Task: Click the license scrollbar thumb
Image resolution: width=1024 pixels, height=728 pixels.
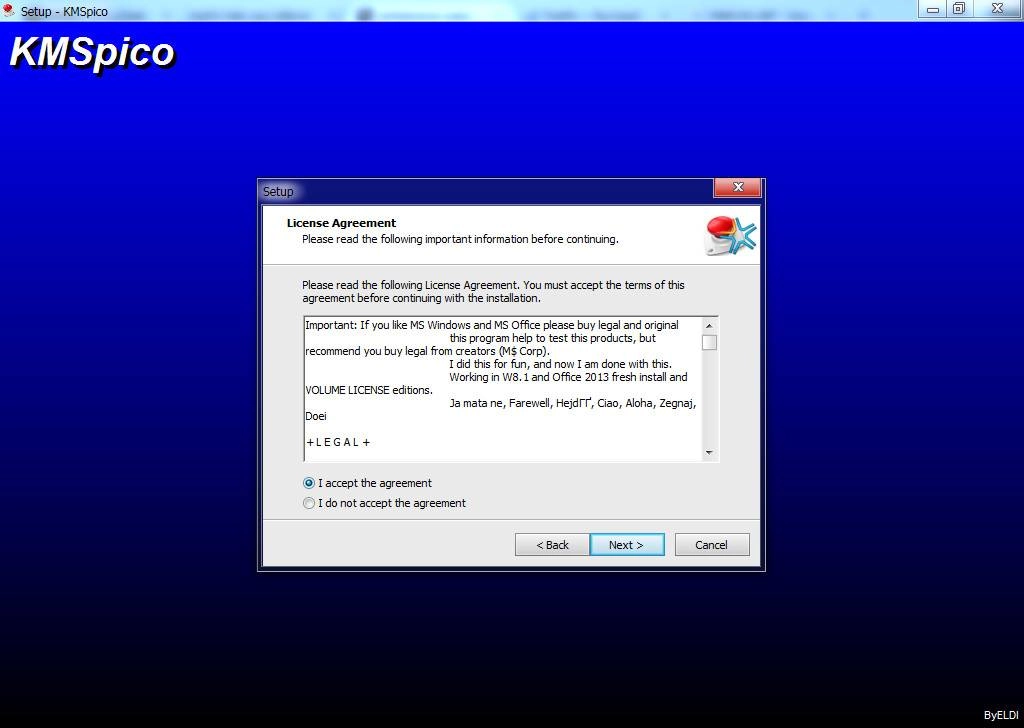Action: pyautogui.click(x=709, y=342)
